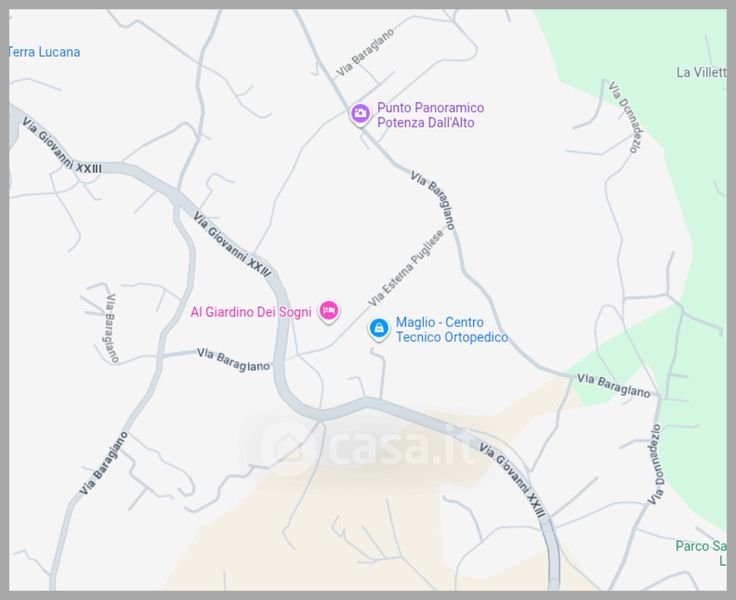The height and width of the screenshot is (600, 736).
Task: Click the Terra Lucana place label
Action: [x=44, y=52]
